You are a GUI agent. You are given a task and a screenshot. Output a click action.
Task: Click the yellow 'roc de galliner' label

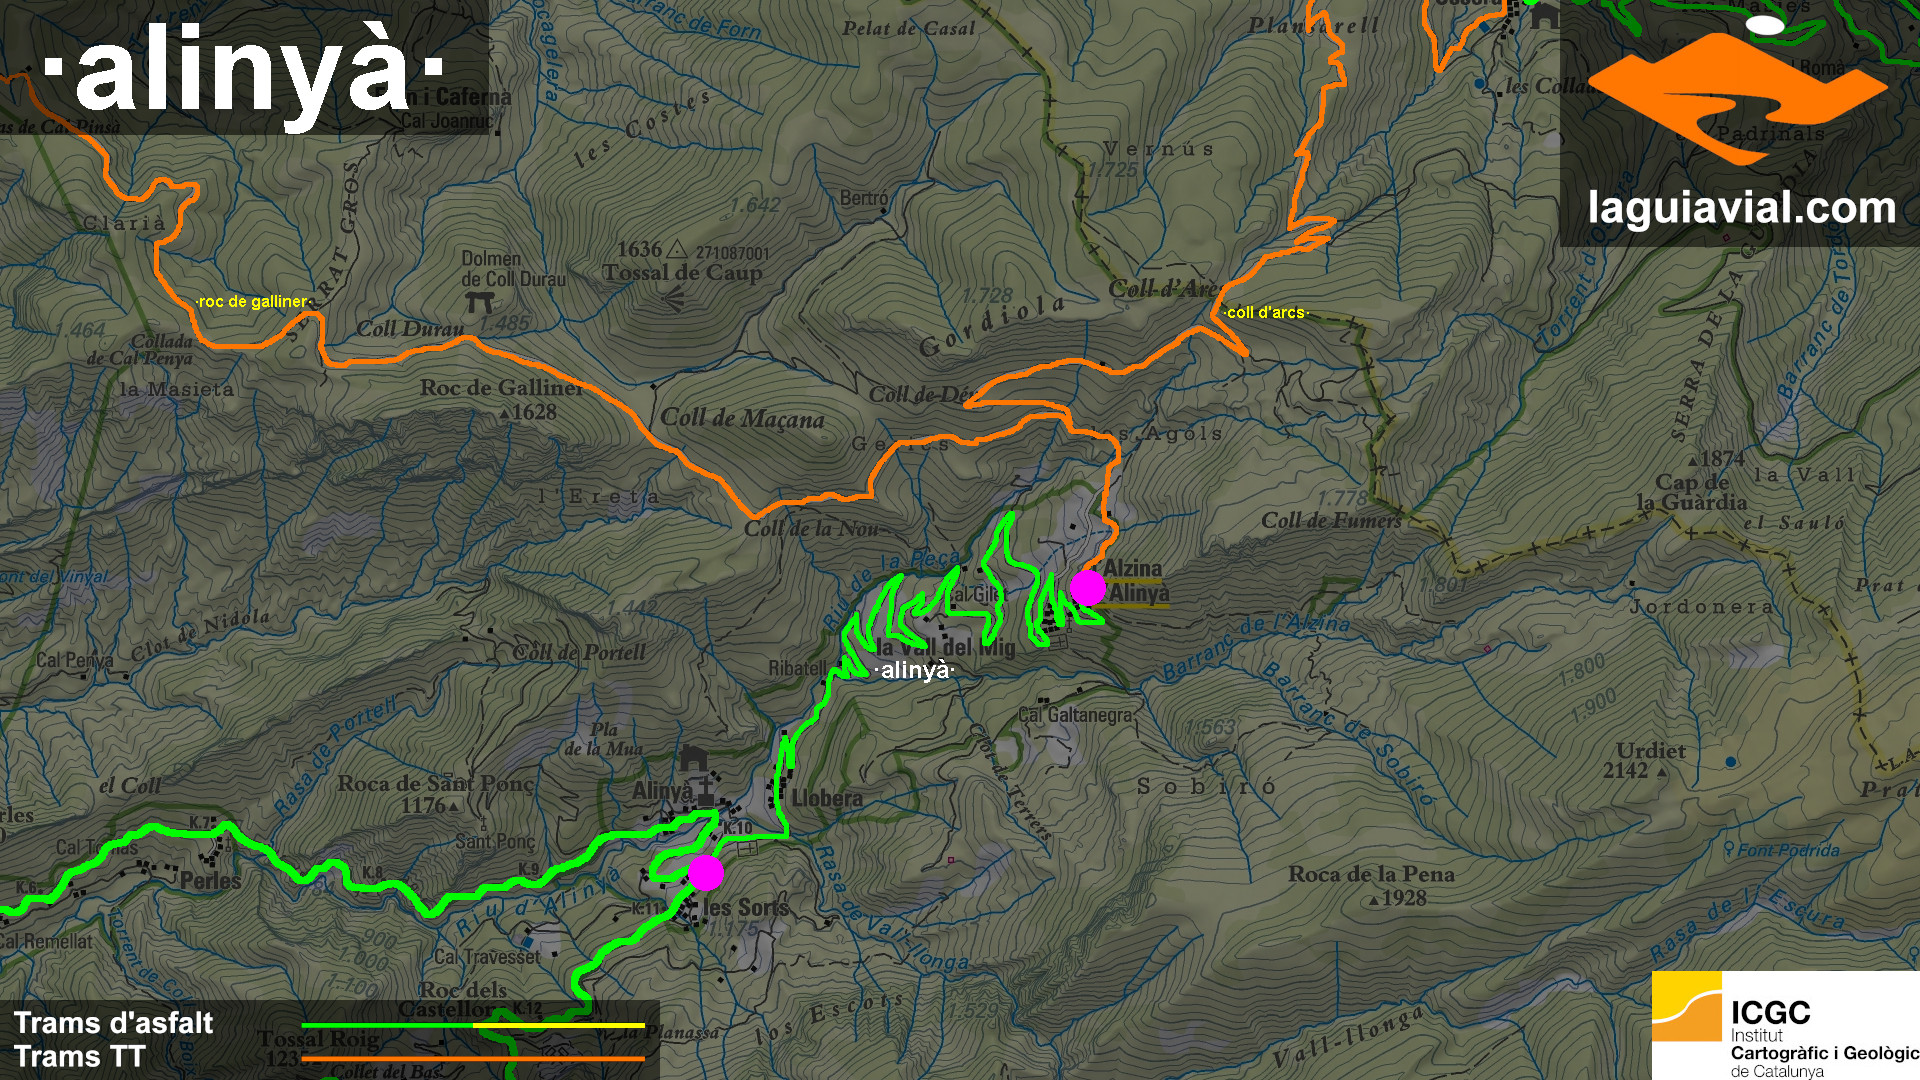(x=254, y=301)
